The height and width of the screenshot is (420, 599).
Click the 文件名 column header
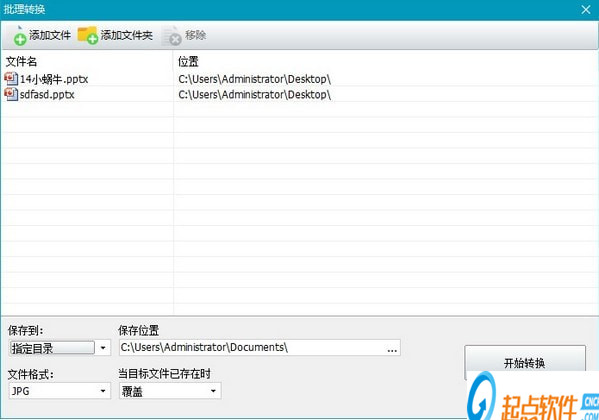coord(21,62)
